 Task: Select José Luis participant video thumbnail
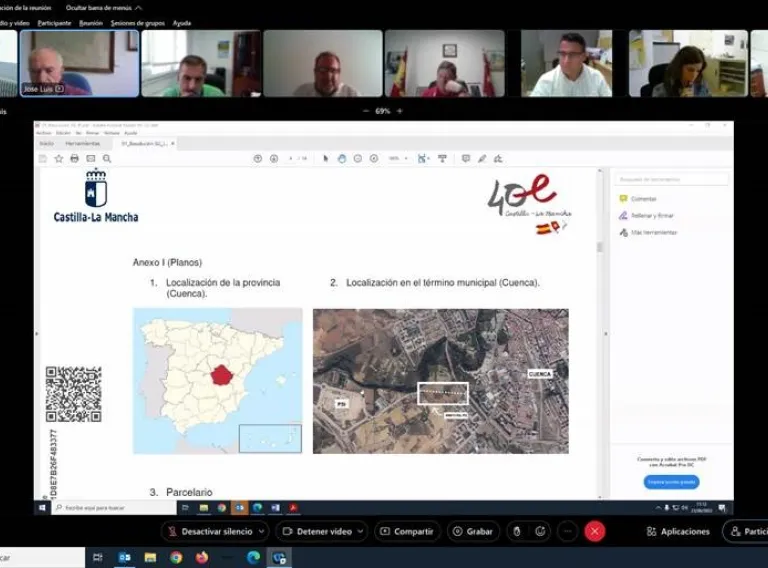[x=80, y=63]
